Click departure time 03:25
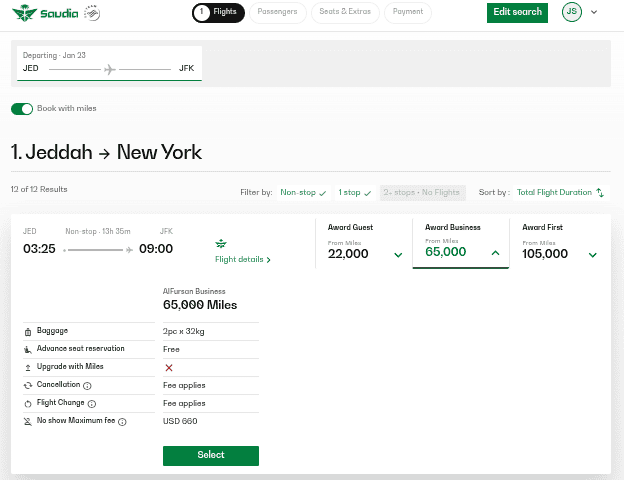624x480 pixels. click(x=39, y=249)
